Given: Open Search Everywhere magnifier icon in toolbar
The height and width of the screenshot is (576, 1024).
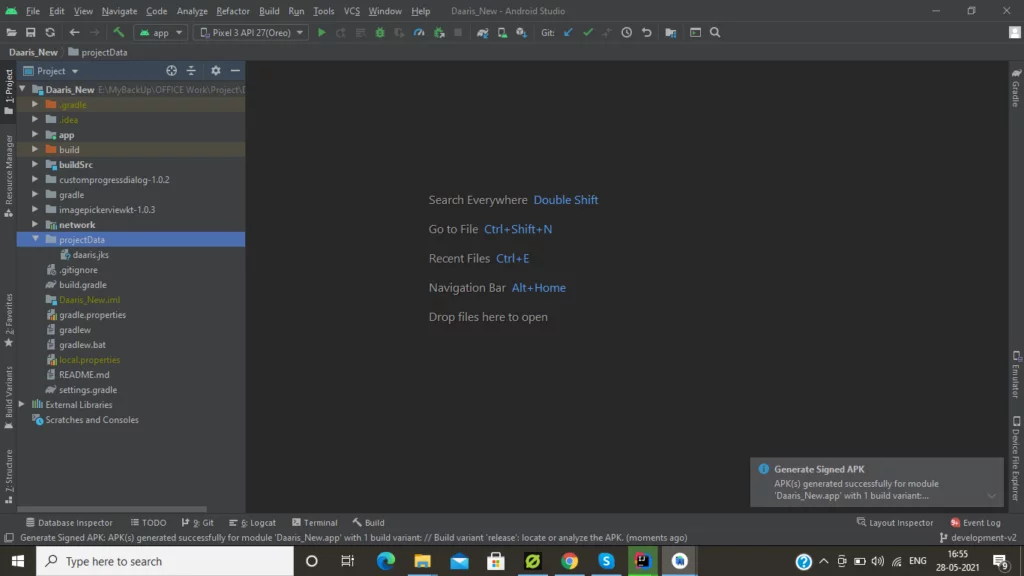Looking at the screenshot, I should click(715, 33).
